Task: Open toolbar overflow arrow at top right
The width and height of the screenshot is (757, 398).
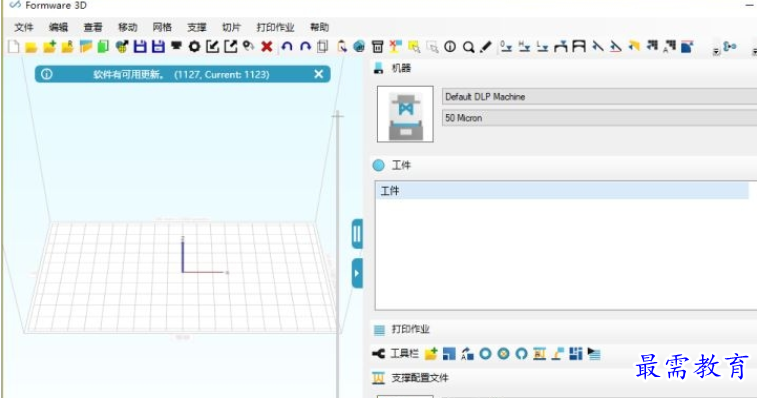Action: coord(716,51)
